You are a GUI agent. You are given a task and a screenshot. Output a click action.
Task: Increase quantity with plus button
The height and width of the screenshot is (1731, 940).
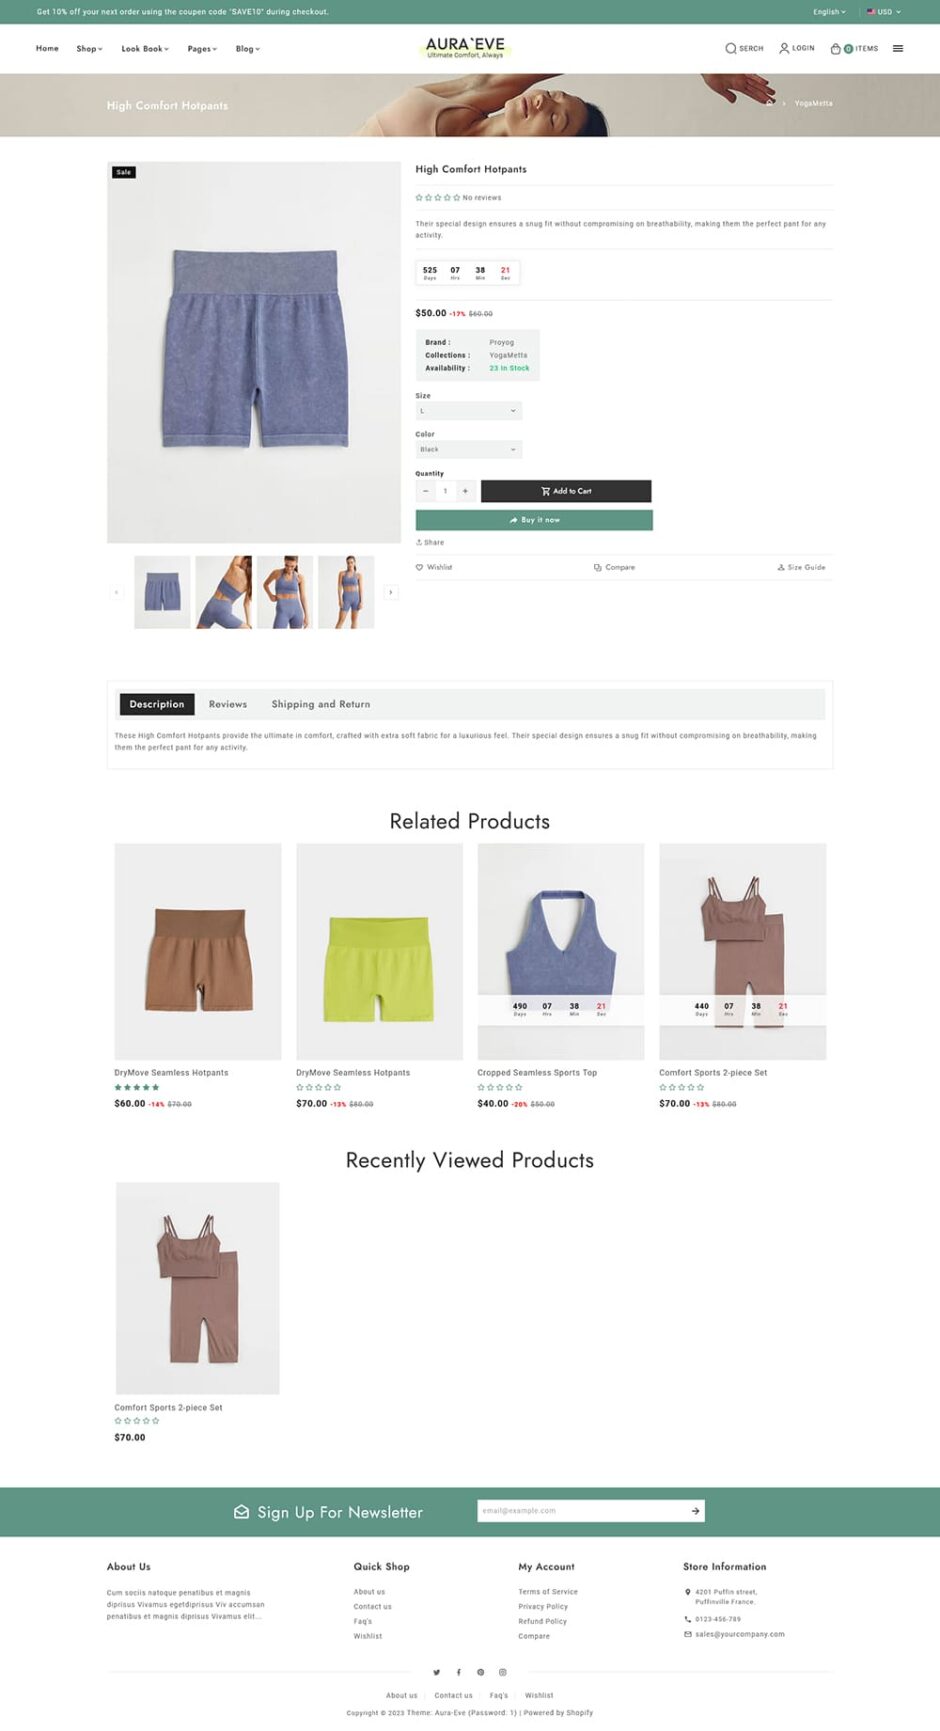coord(465,491)
